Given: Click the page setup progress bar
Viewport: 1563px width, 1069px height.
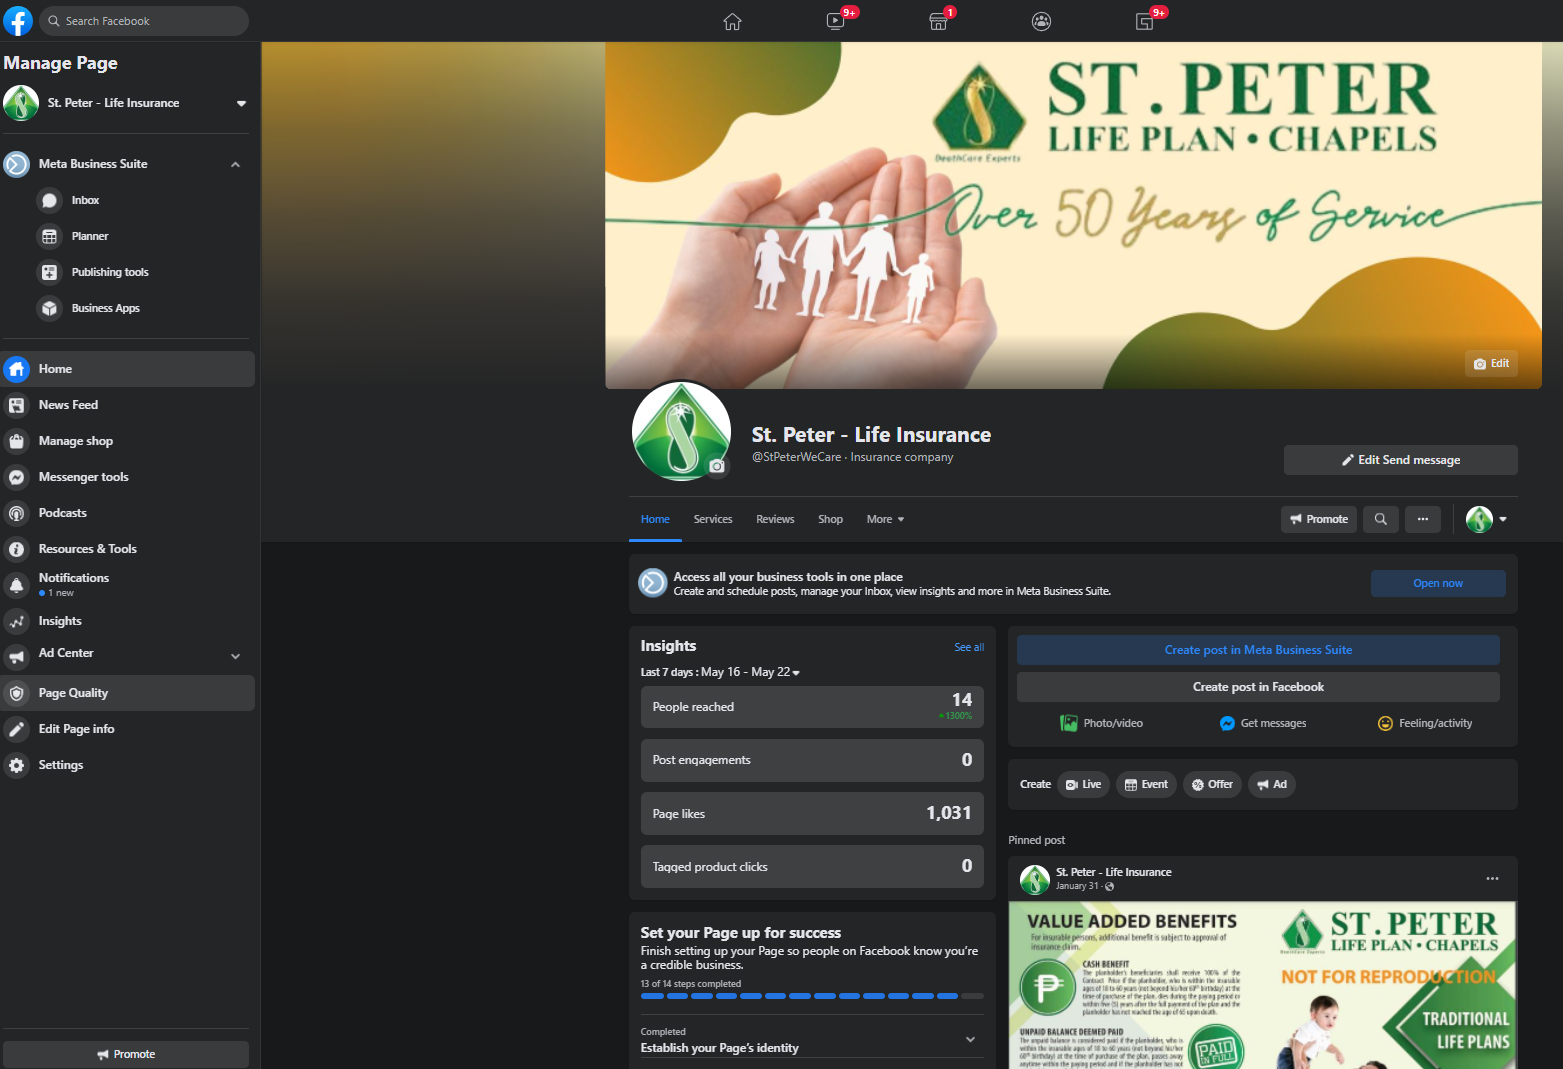Looking at the screenshot, I should click(812, 996).
